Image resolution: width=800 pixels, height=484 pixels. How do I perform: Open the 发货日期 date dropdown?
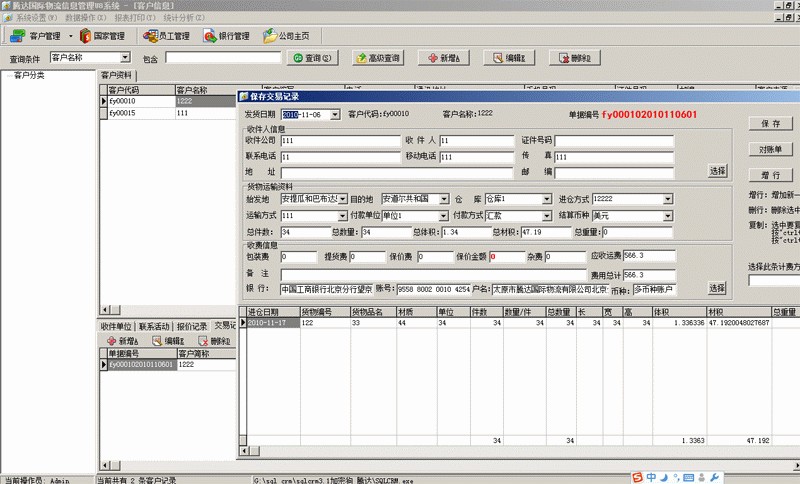click(x=335, y=114)
